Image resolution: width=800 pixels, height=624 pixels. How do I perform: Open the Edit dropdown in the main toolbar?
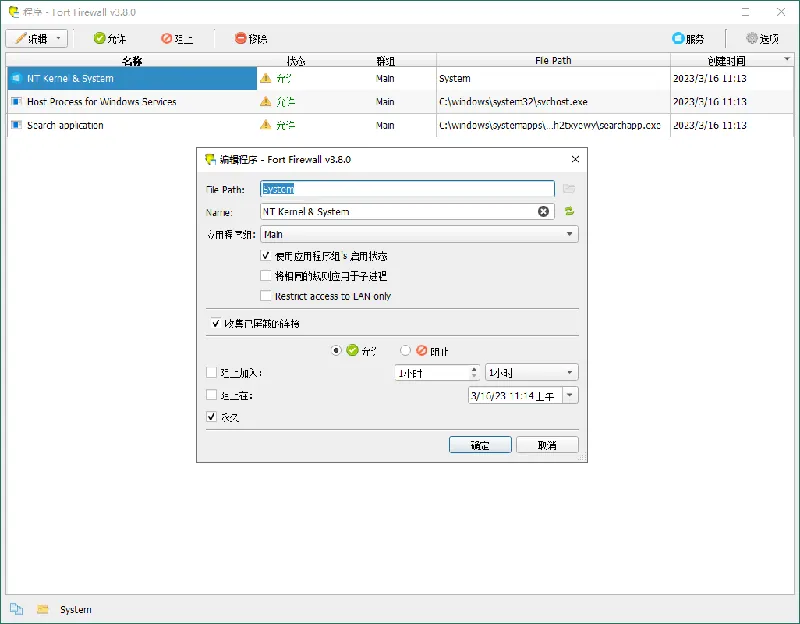pos(36,38)
